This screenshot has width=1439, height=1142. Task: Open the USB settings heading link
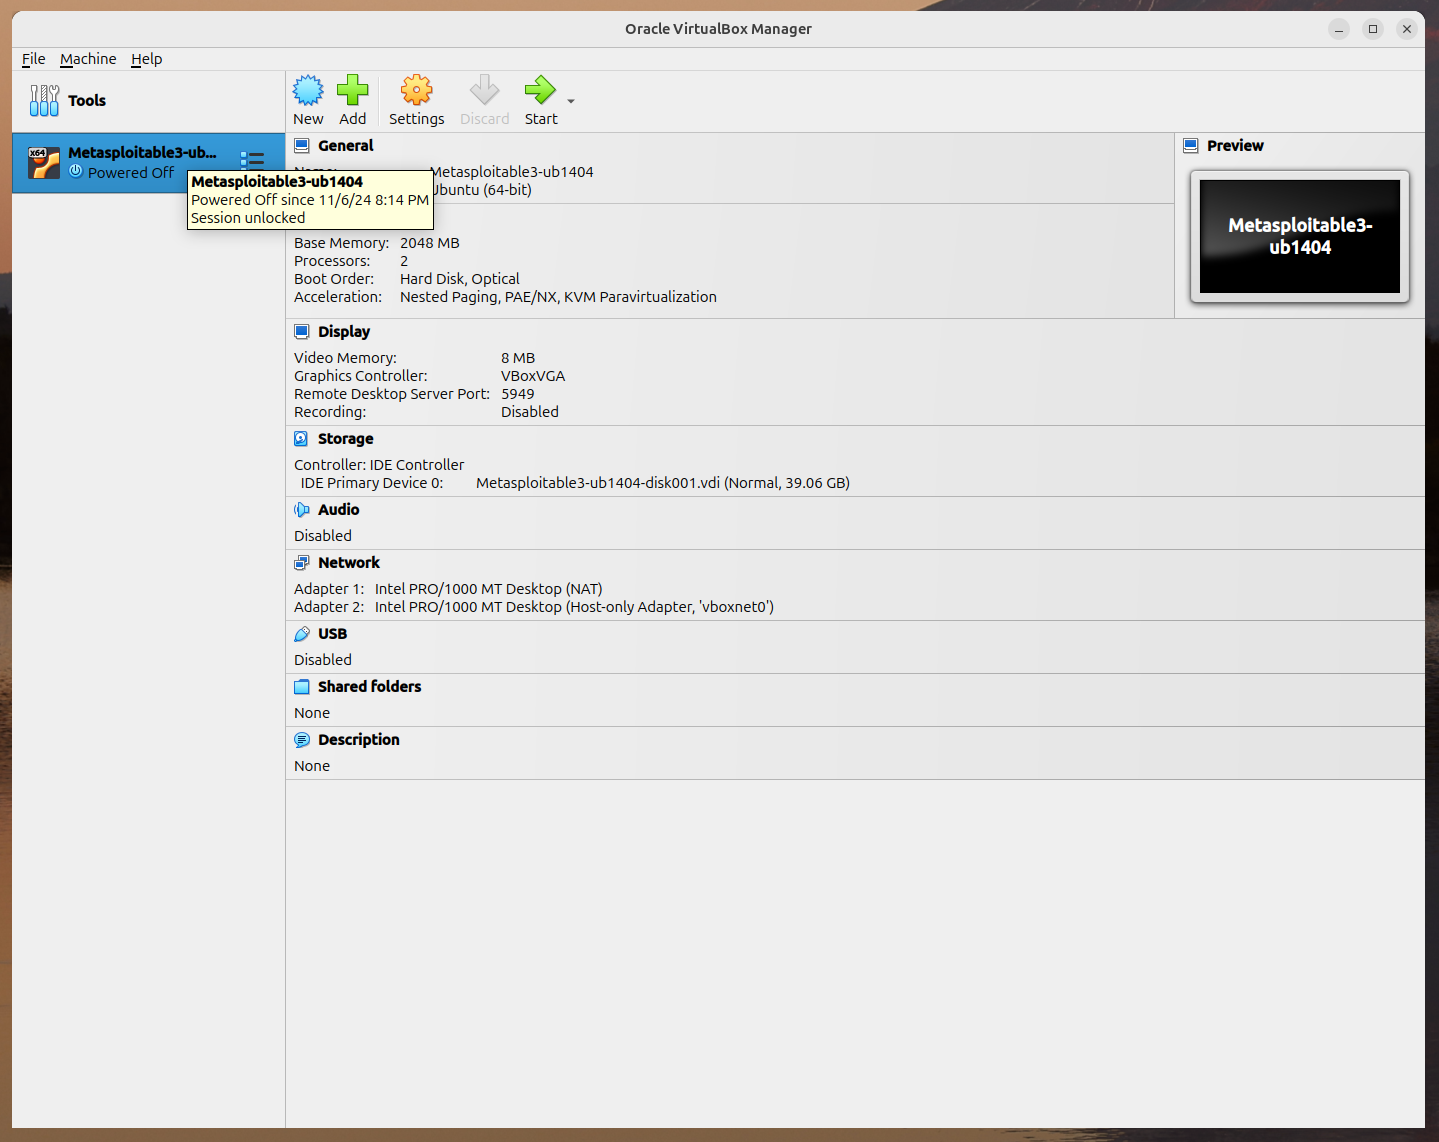pyautogui.click(x=332, y=633)
